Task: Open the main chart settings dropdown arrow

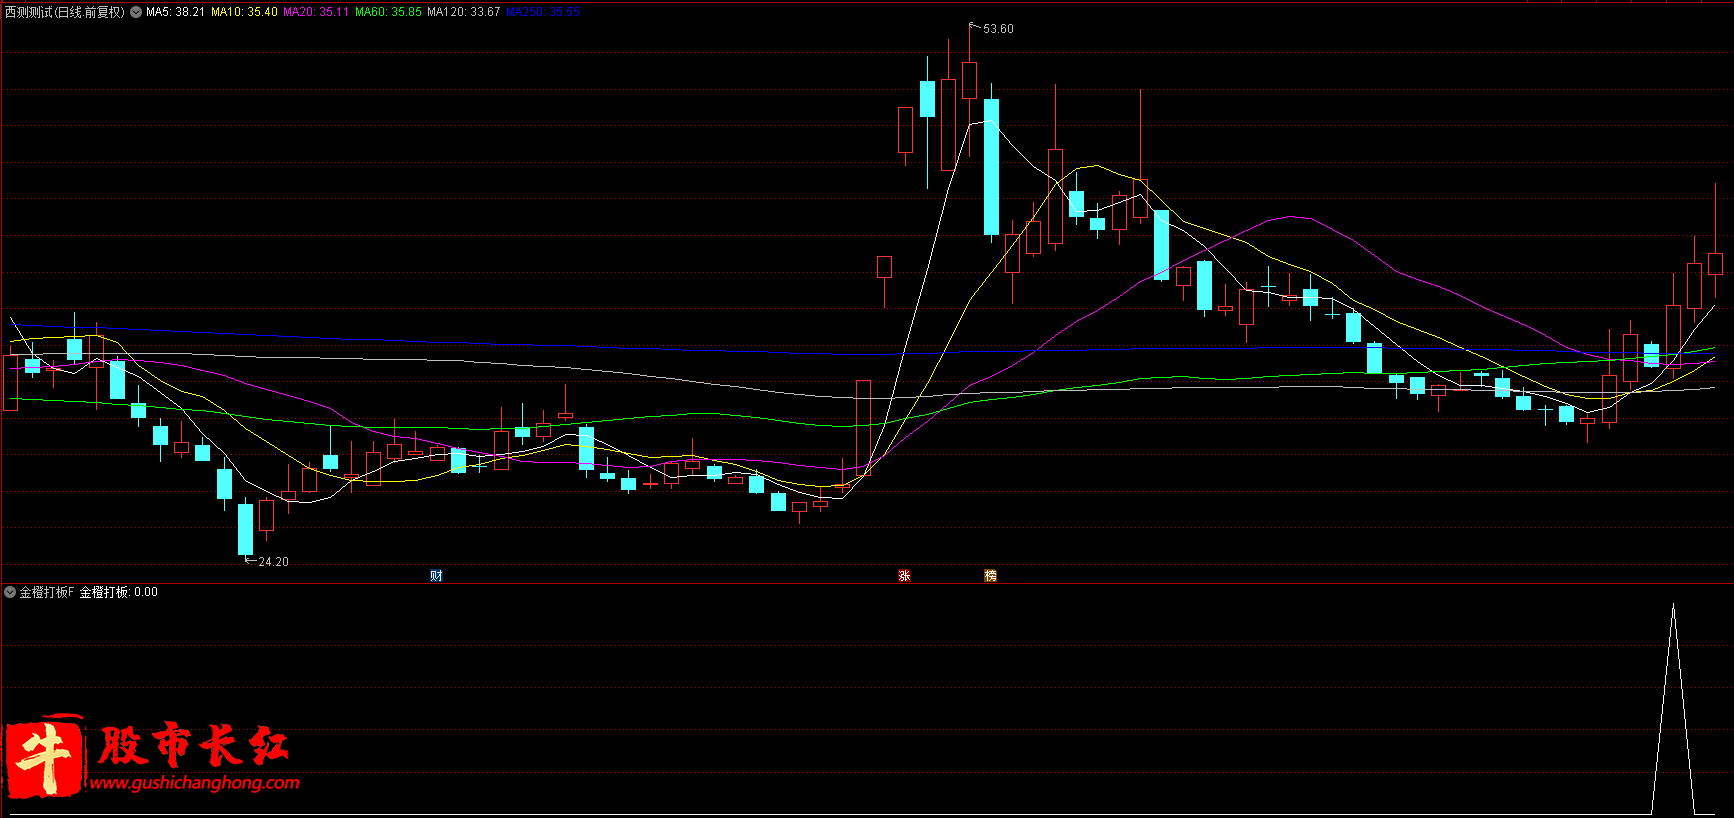Action: [x=136, y=12]
